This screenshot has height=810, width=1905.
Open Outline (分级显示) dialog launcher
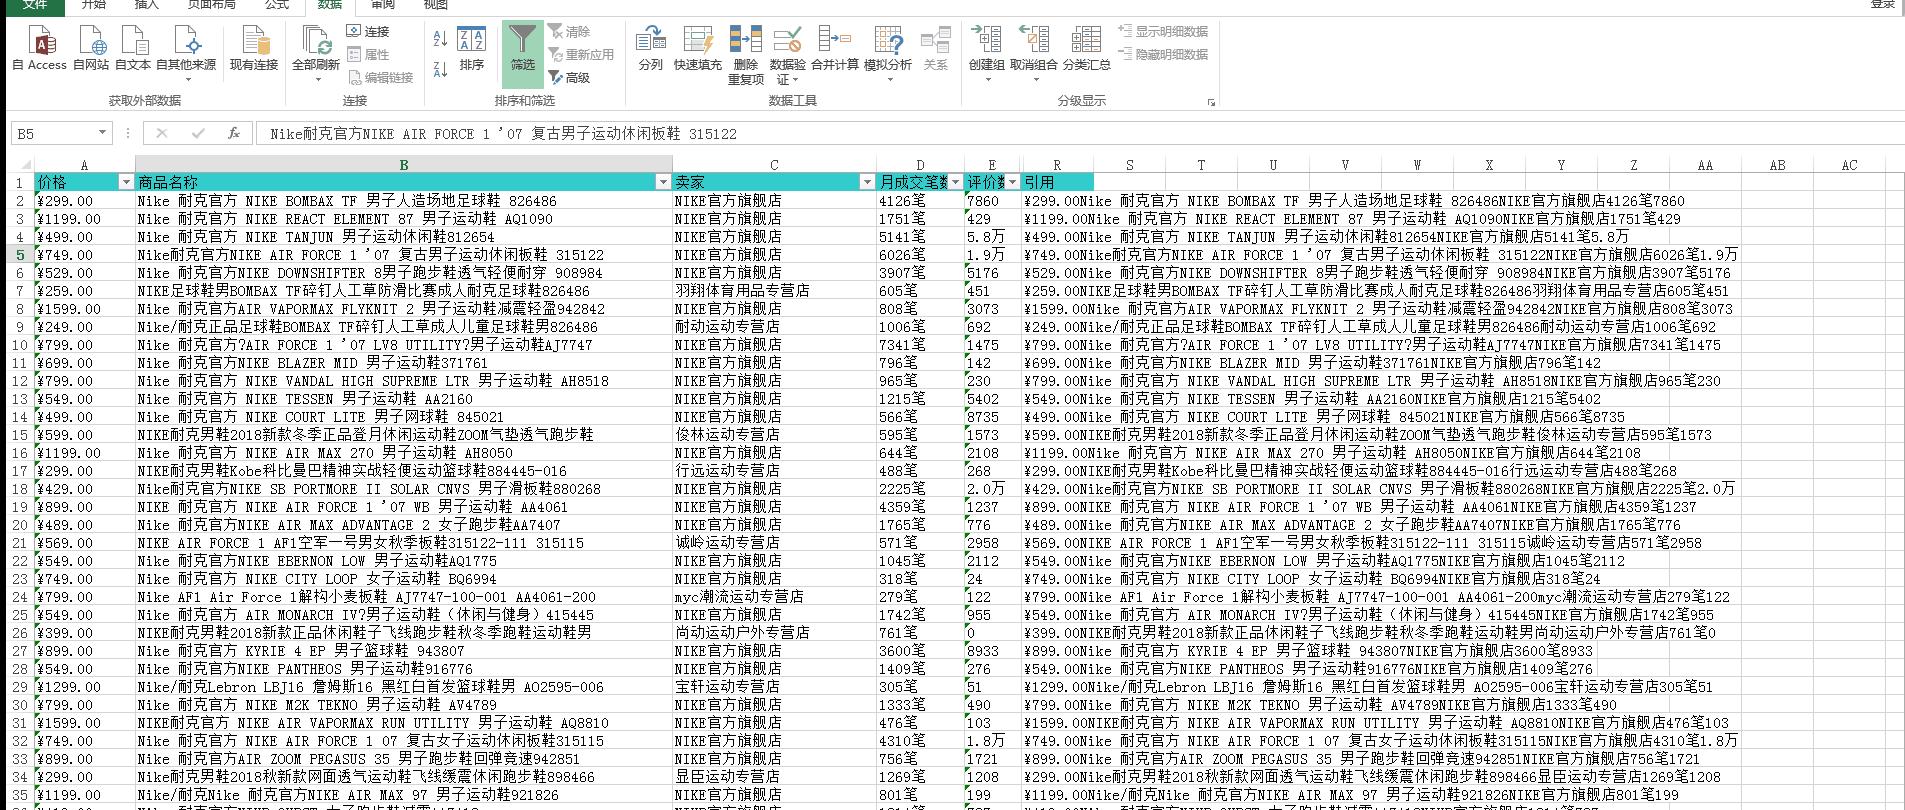(x=1212, y=101)
